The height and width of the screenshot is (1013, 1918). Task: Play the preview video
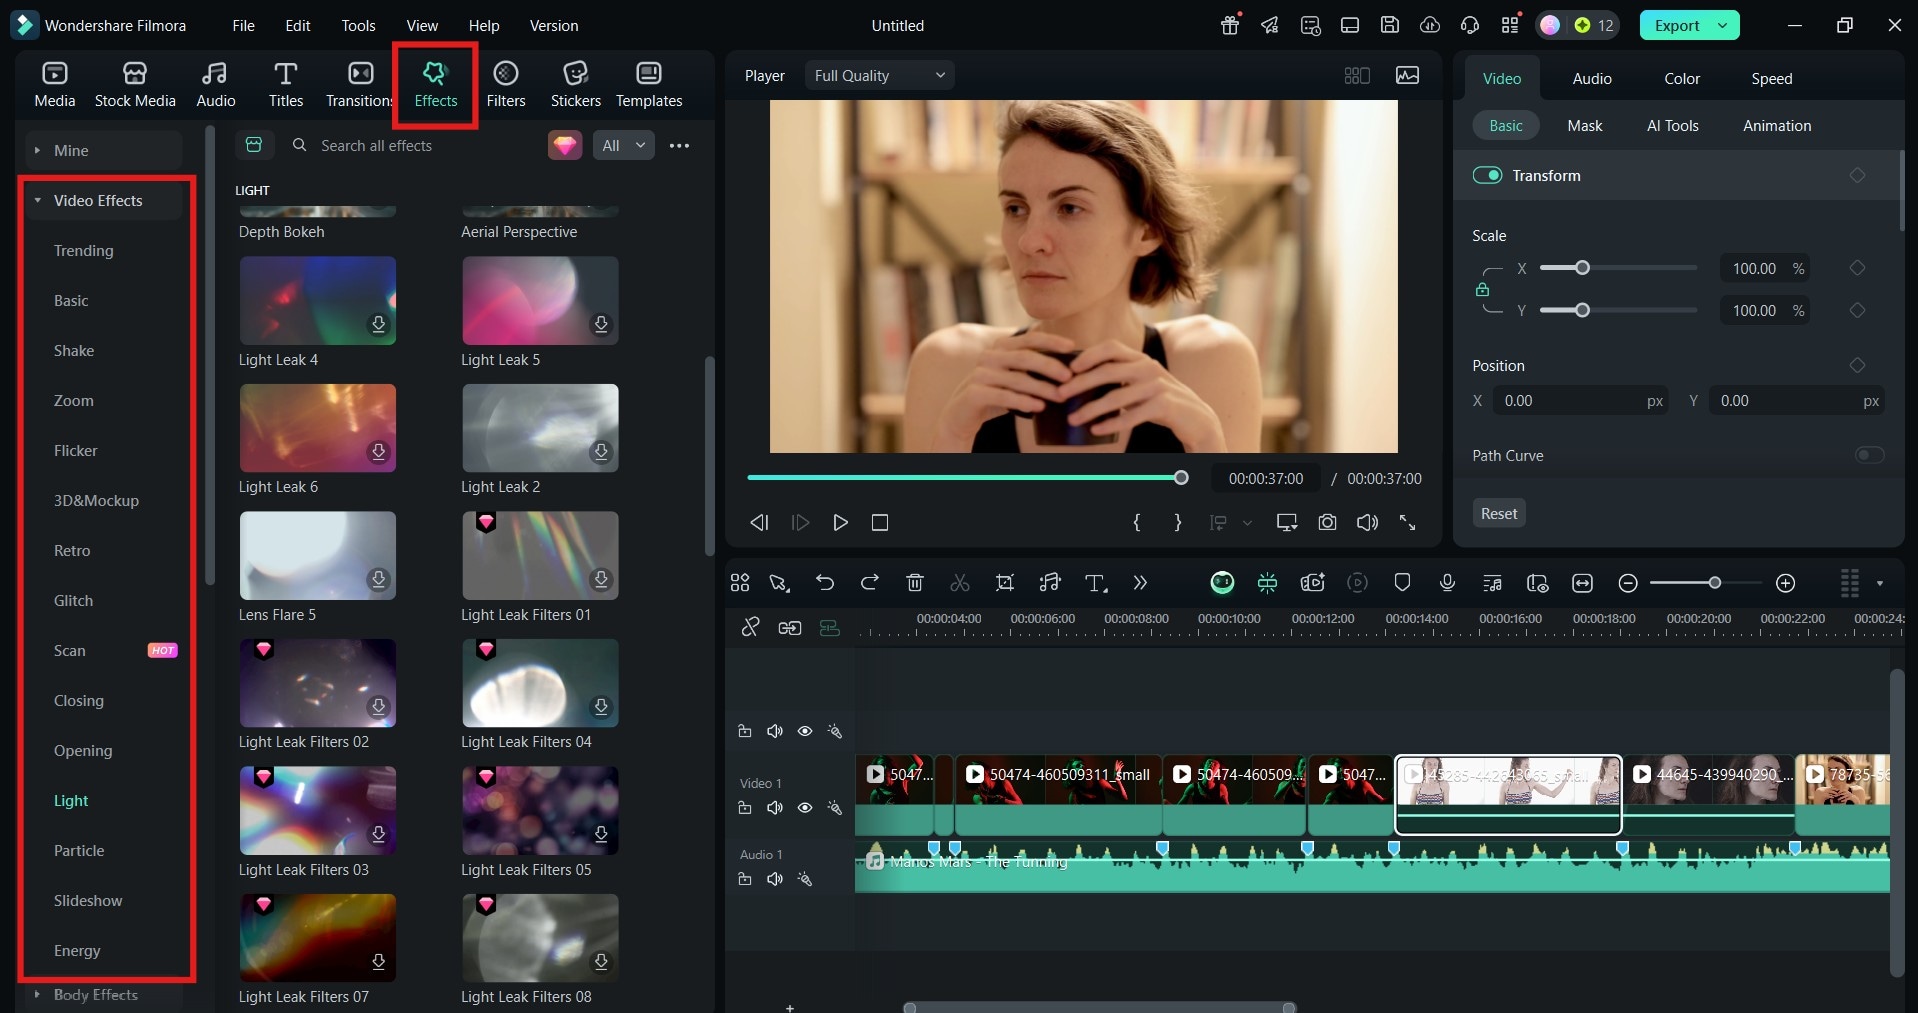(x=840, y=522)
